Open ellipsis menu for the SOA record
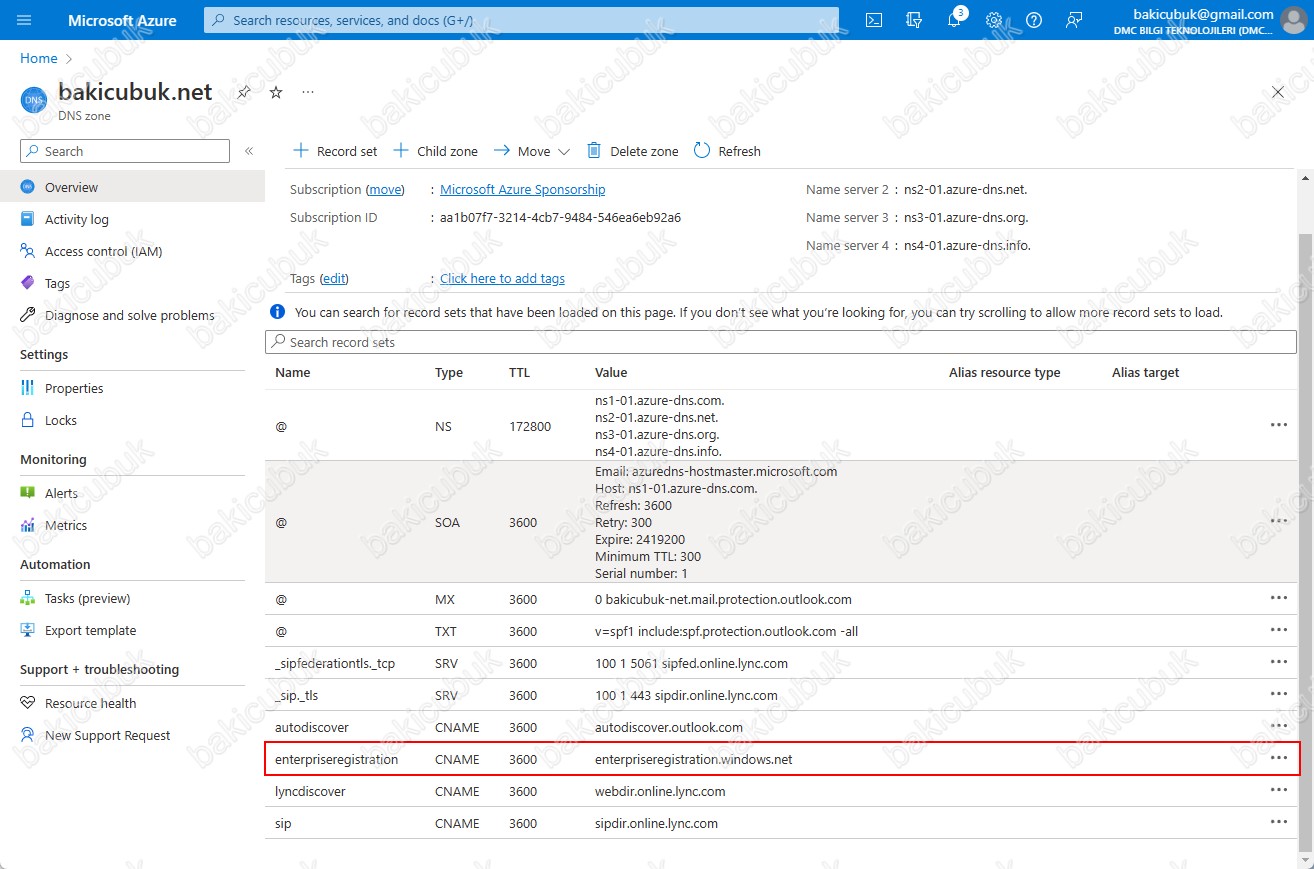 1278,521
